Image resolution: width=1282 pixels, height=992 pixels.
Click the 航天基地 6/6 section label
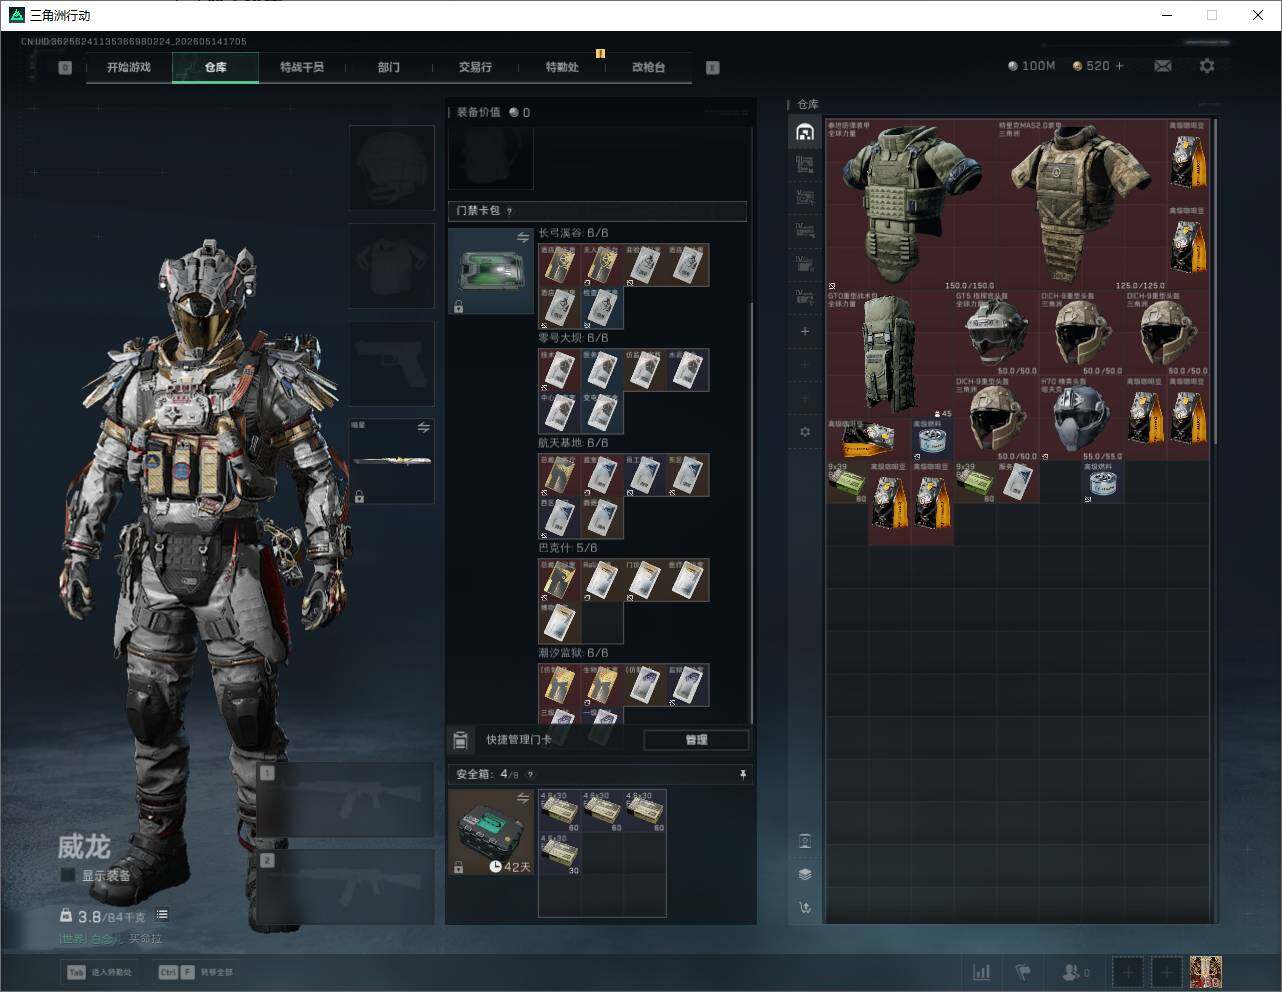[x=573, y=443]
